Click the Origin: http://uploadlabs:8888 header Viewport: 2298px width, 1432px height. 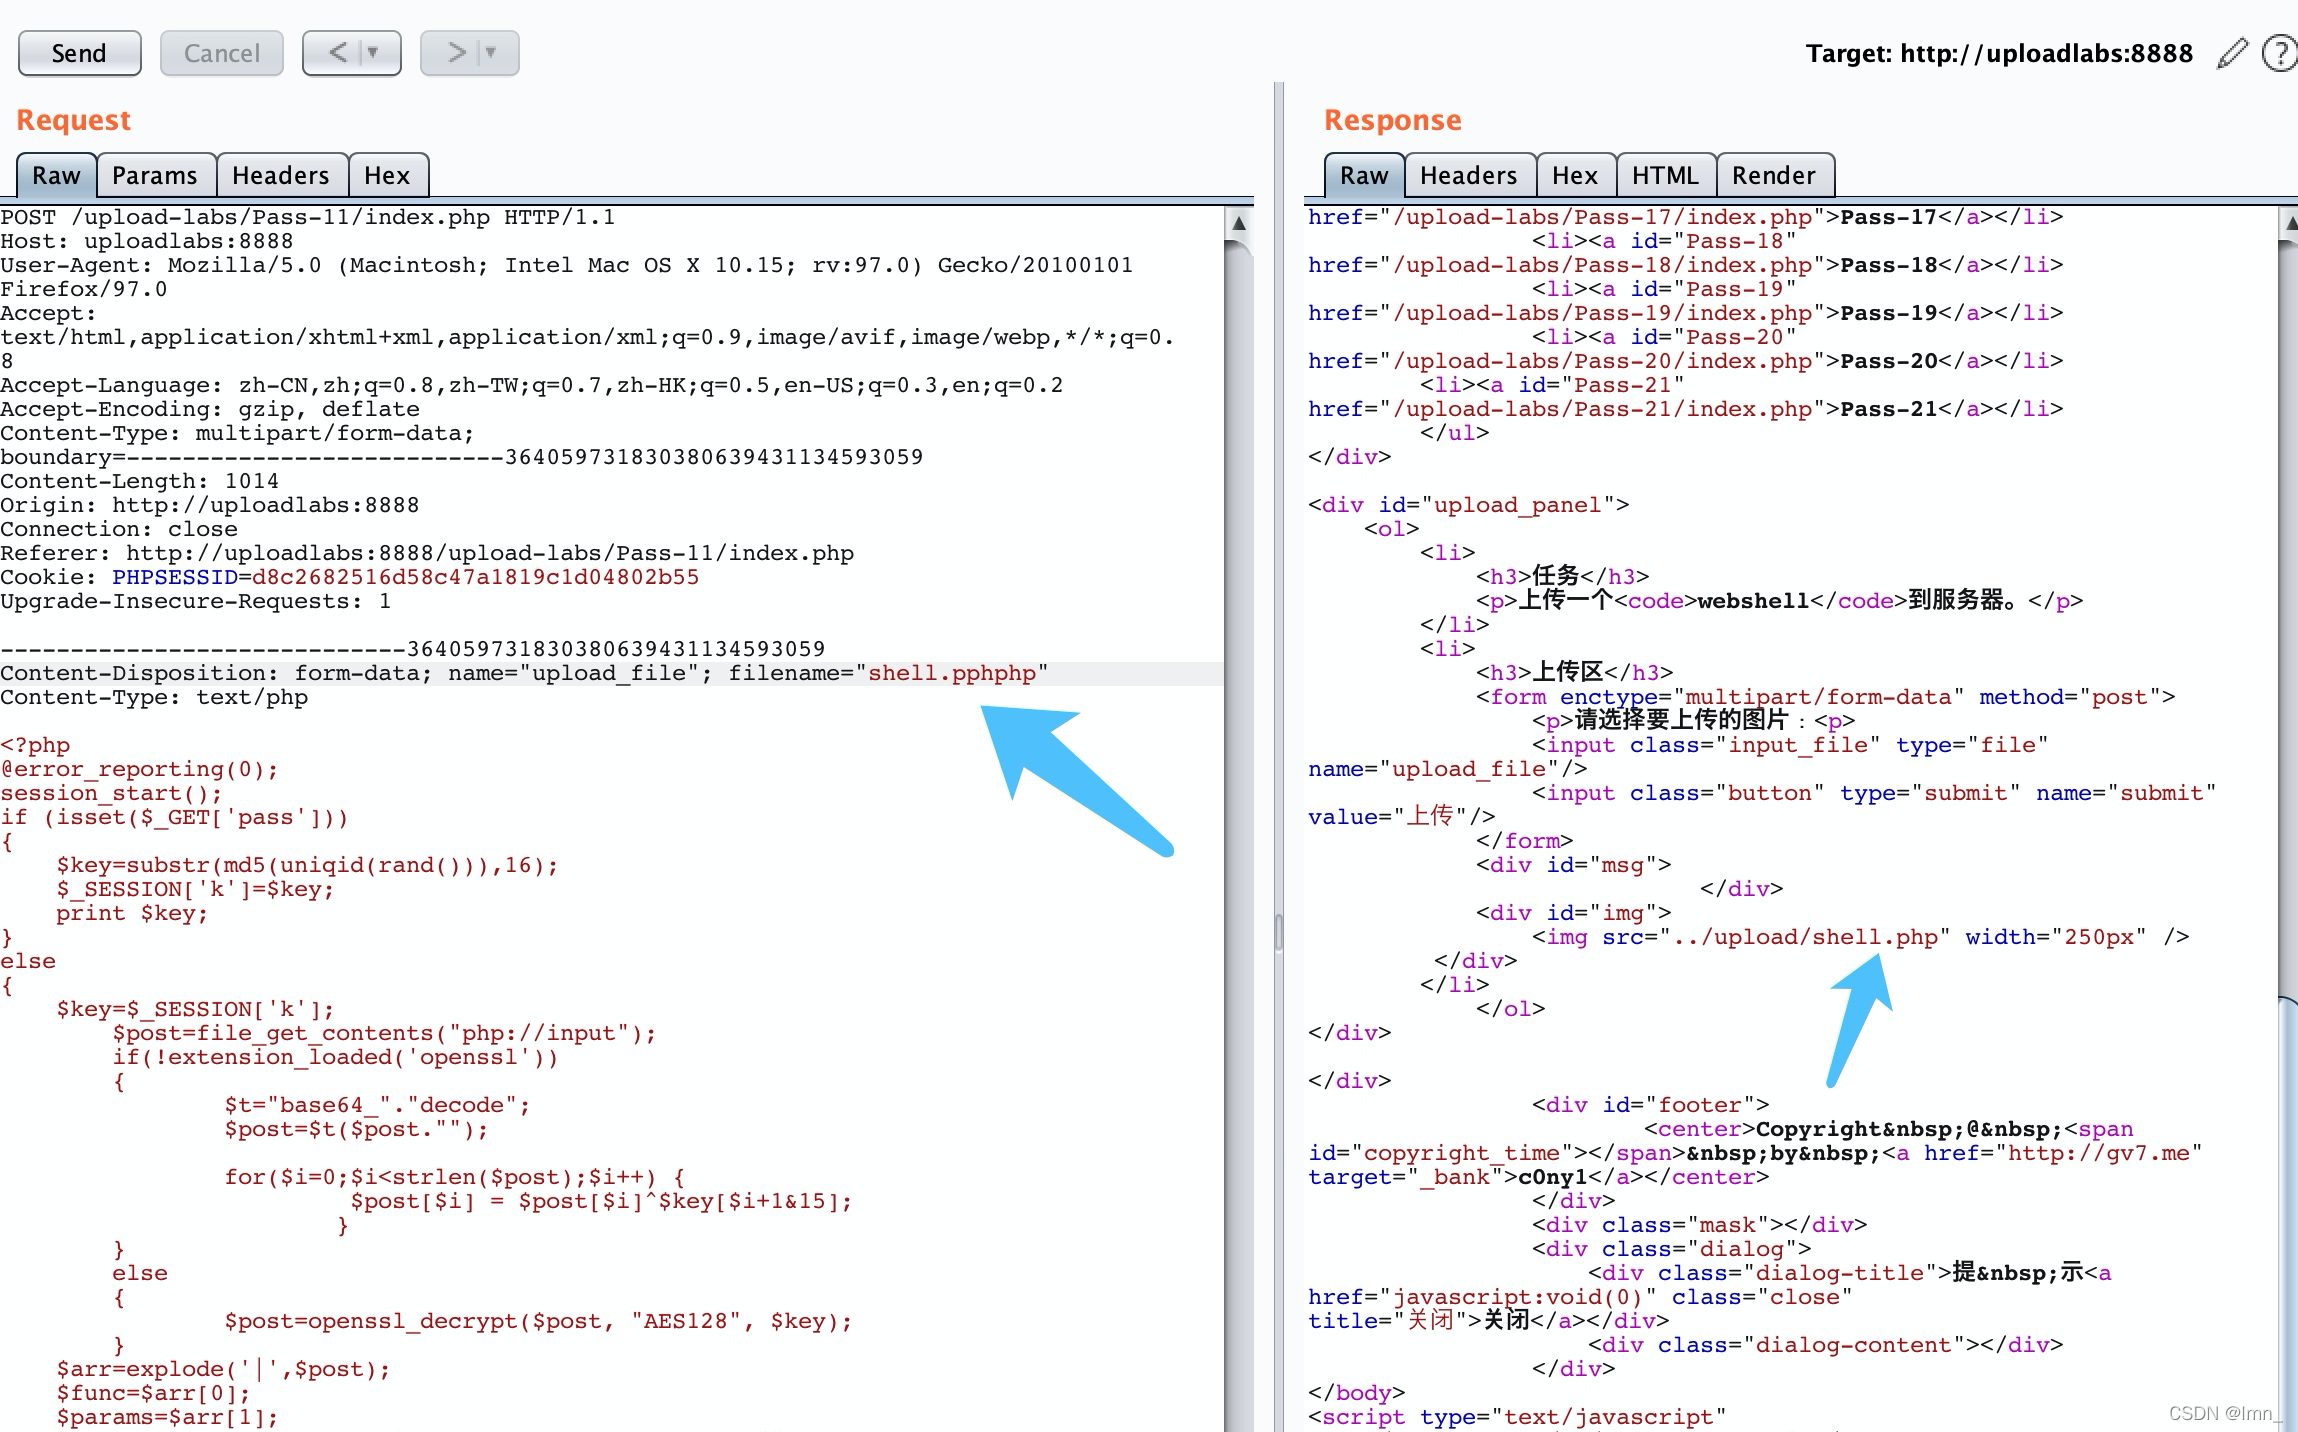(x=210, y=505)
